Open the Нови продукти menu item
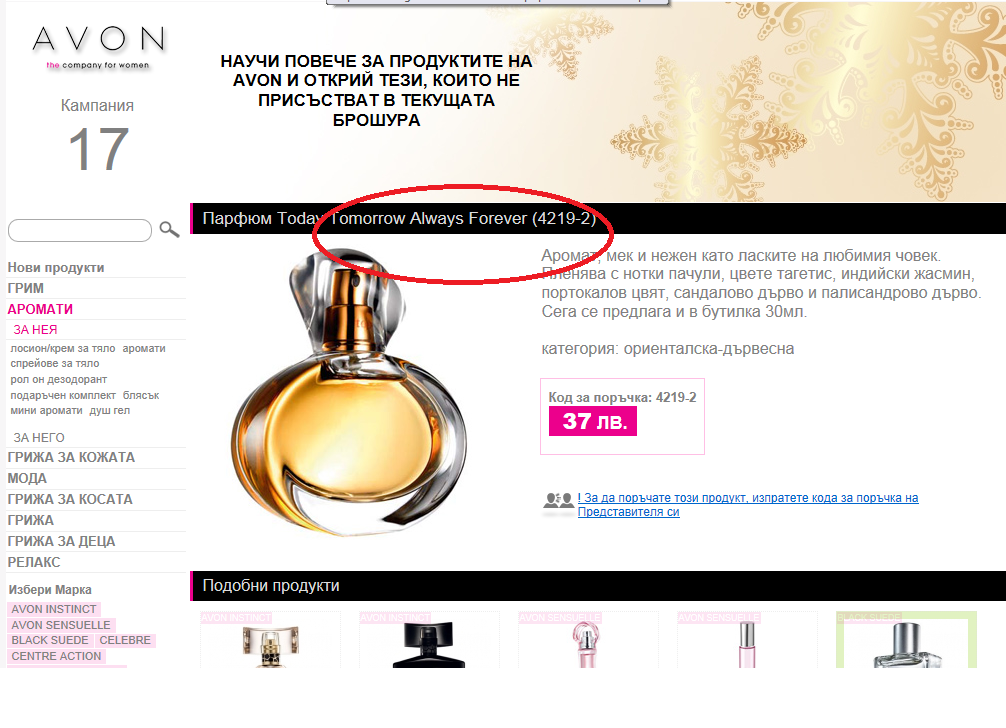Screen dimensions: 1006x728 (x=56, y=267)
